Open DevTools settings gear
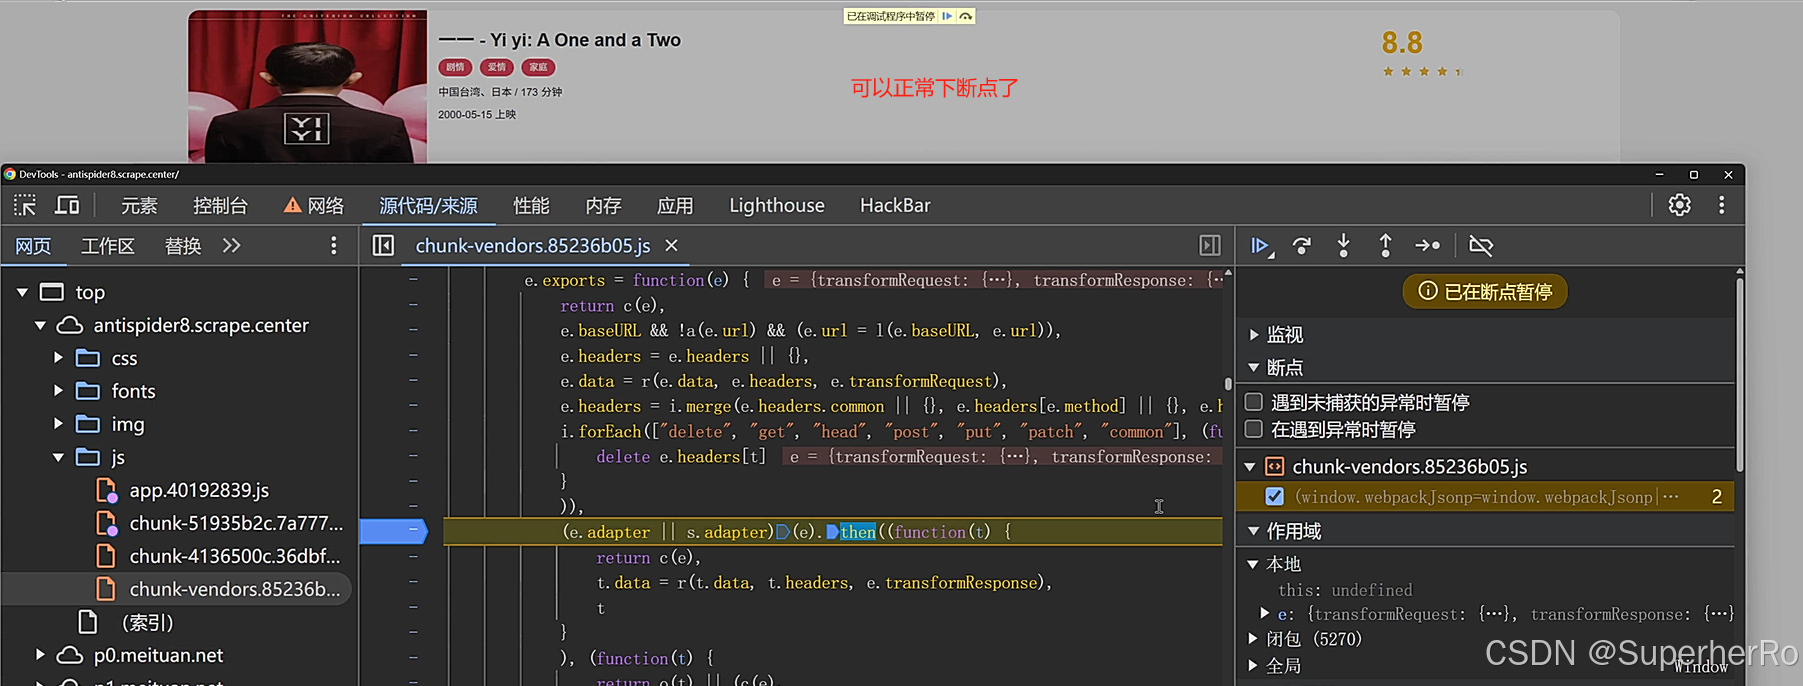Viewport: 1803px width, 686px height. pos(1680,205)
